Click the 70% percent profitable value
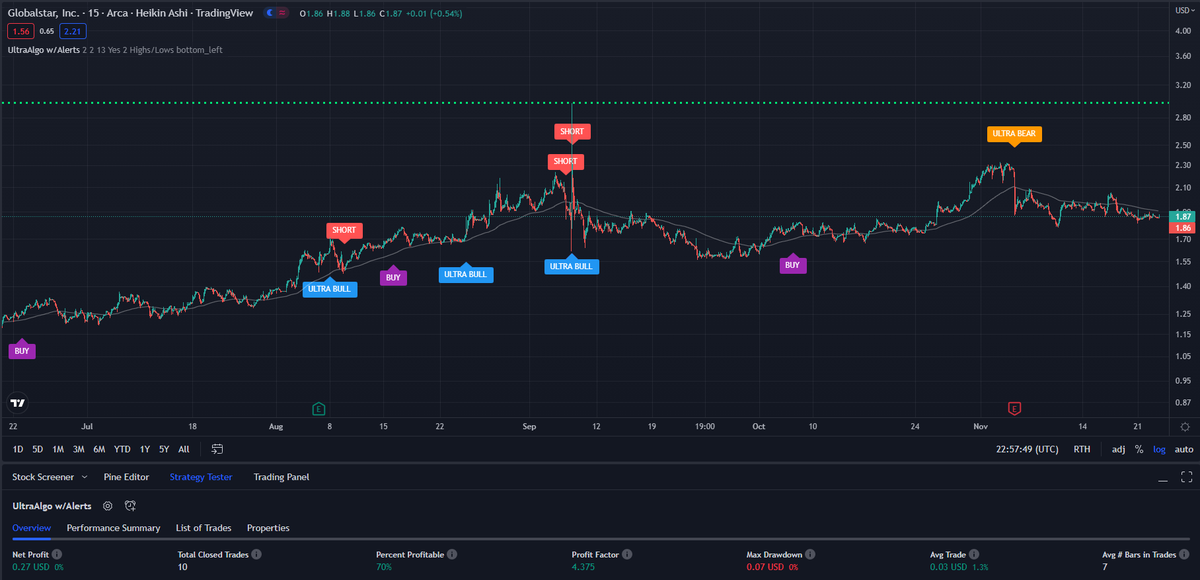 (384, 567)
